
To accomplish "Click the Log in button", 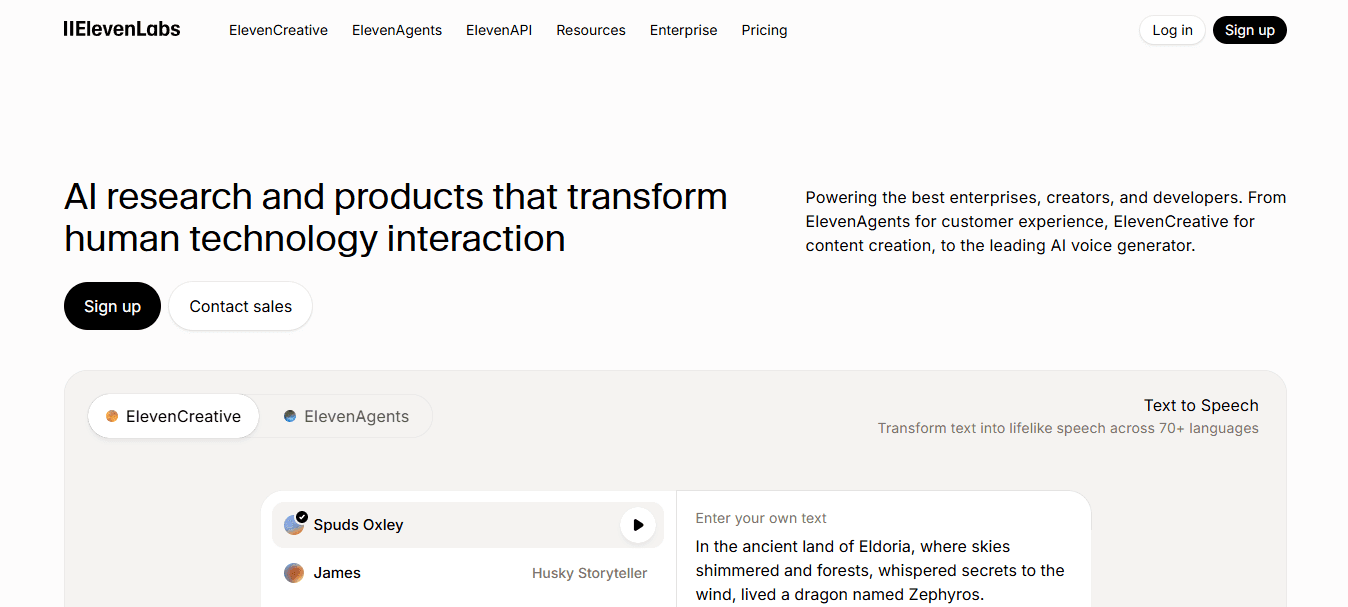I will click(1171, 30).
